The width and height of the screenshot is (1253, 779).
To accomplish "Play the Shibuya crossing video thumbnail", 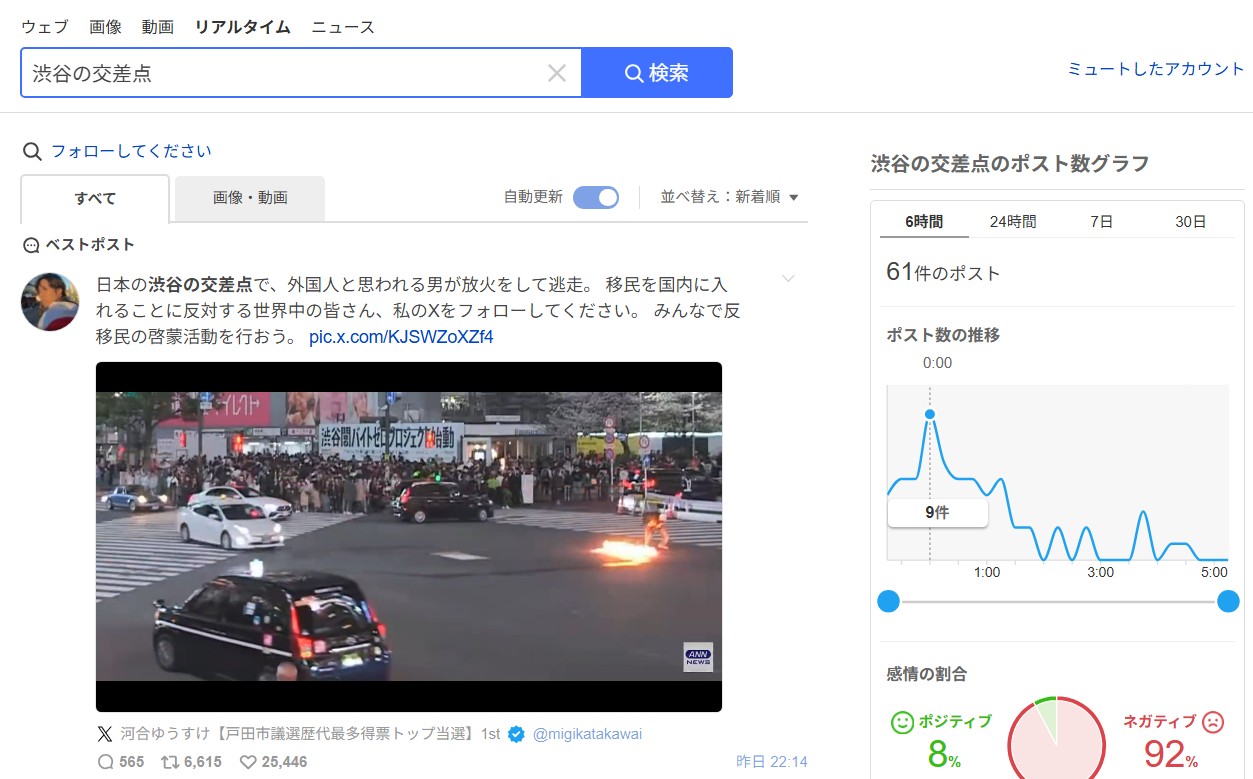I will pyautogui.click(x=409, y=536).
